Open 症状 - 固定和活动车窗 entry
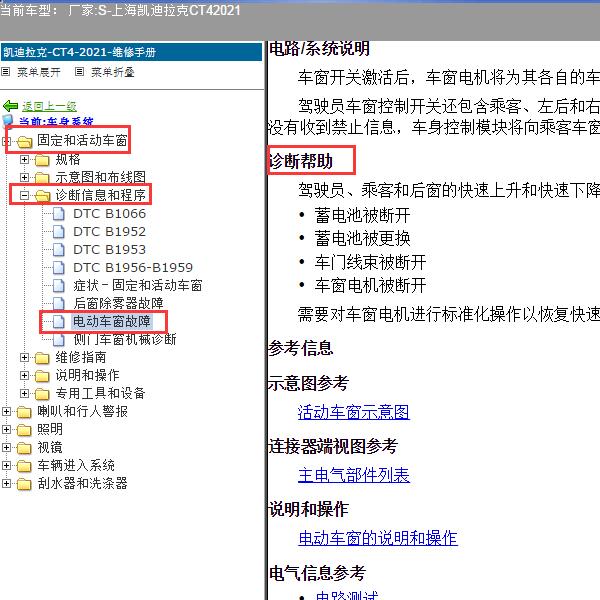 [138, 285]
